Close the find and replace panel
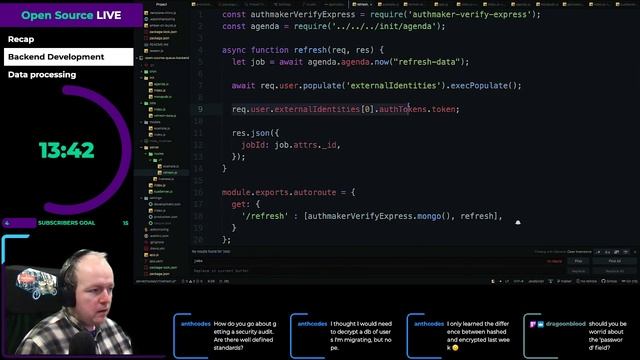This screenshot has height=360, width=640. pyautogui.click(x=635, y=252)
